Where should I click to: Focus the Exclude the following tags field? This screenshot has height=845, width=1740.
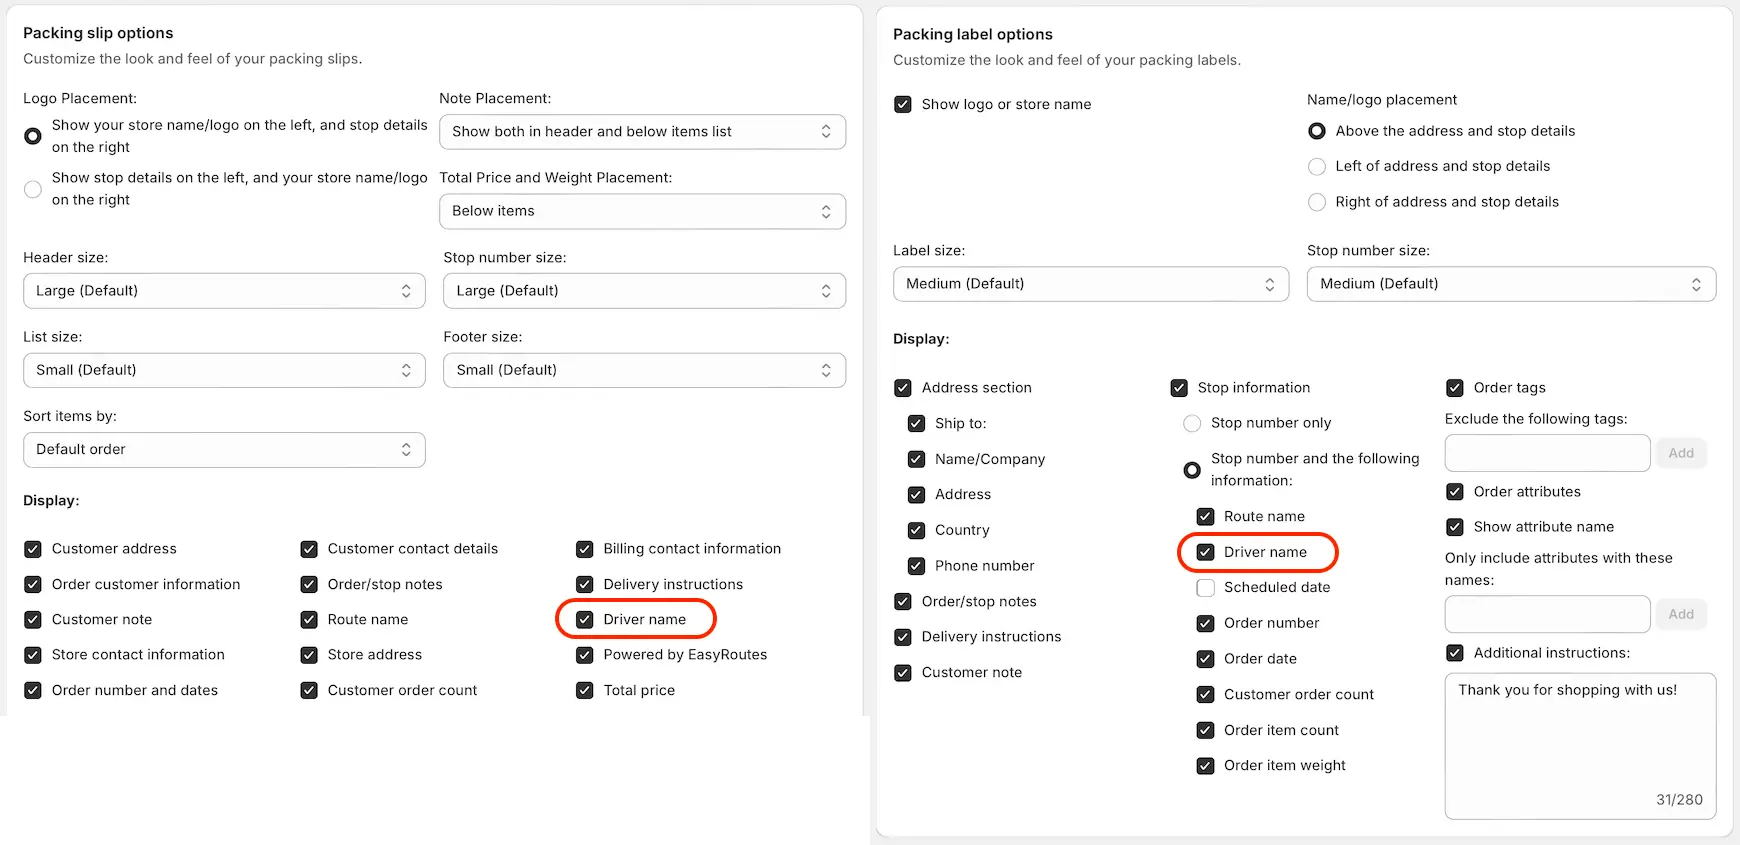point(1547,453)
